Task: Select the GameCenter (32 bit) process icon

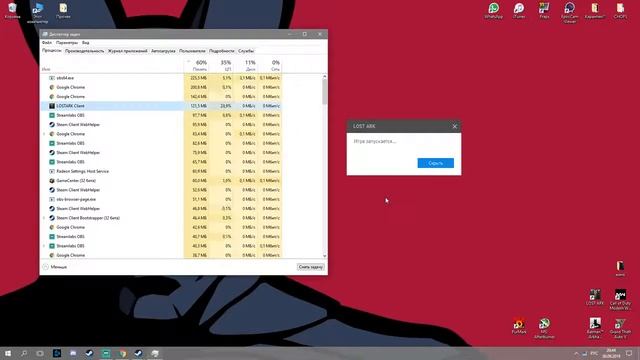Action: (x=52, y=180)
